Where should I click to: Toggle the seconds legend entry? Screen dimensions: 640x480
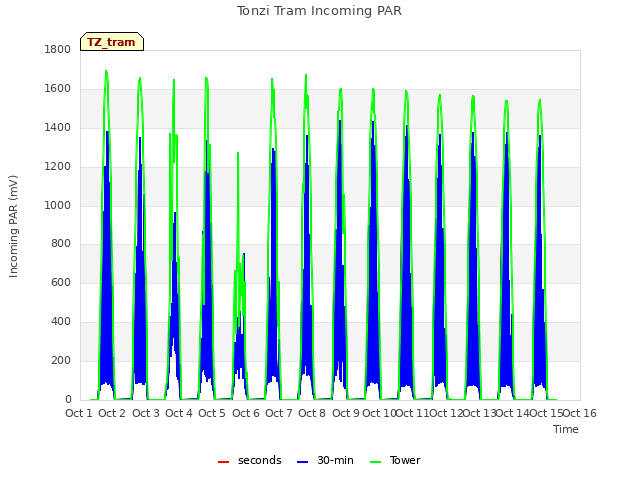(249, 460)
